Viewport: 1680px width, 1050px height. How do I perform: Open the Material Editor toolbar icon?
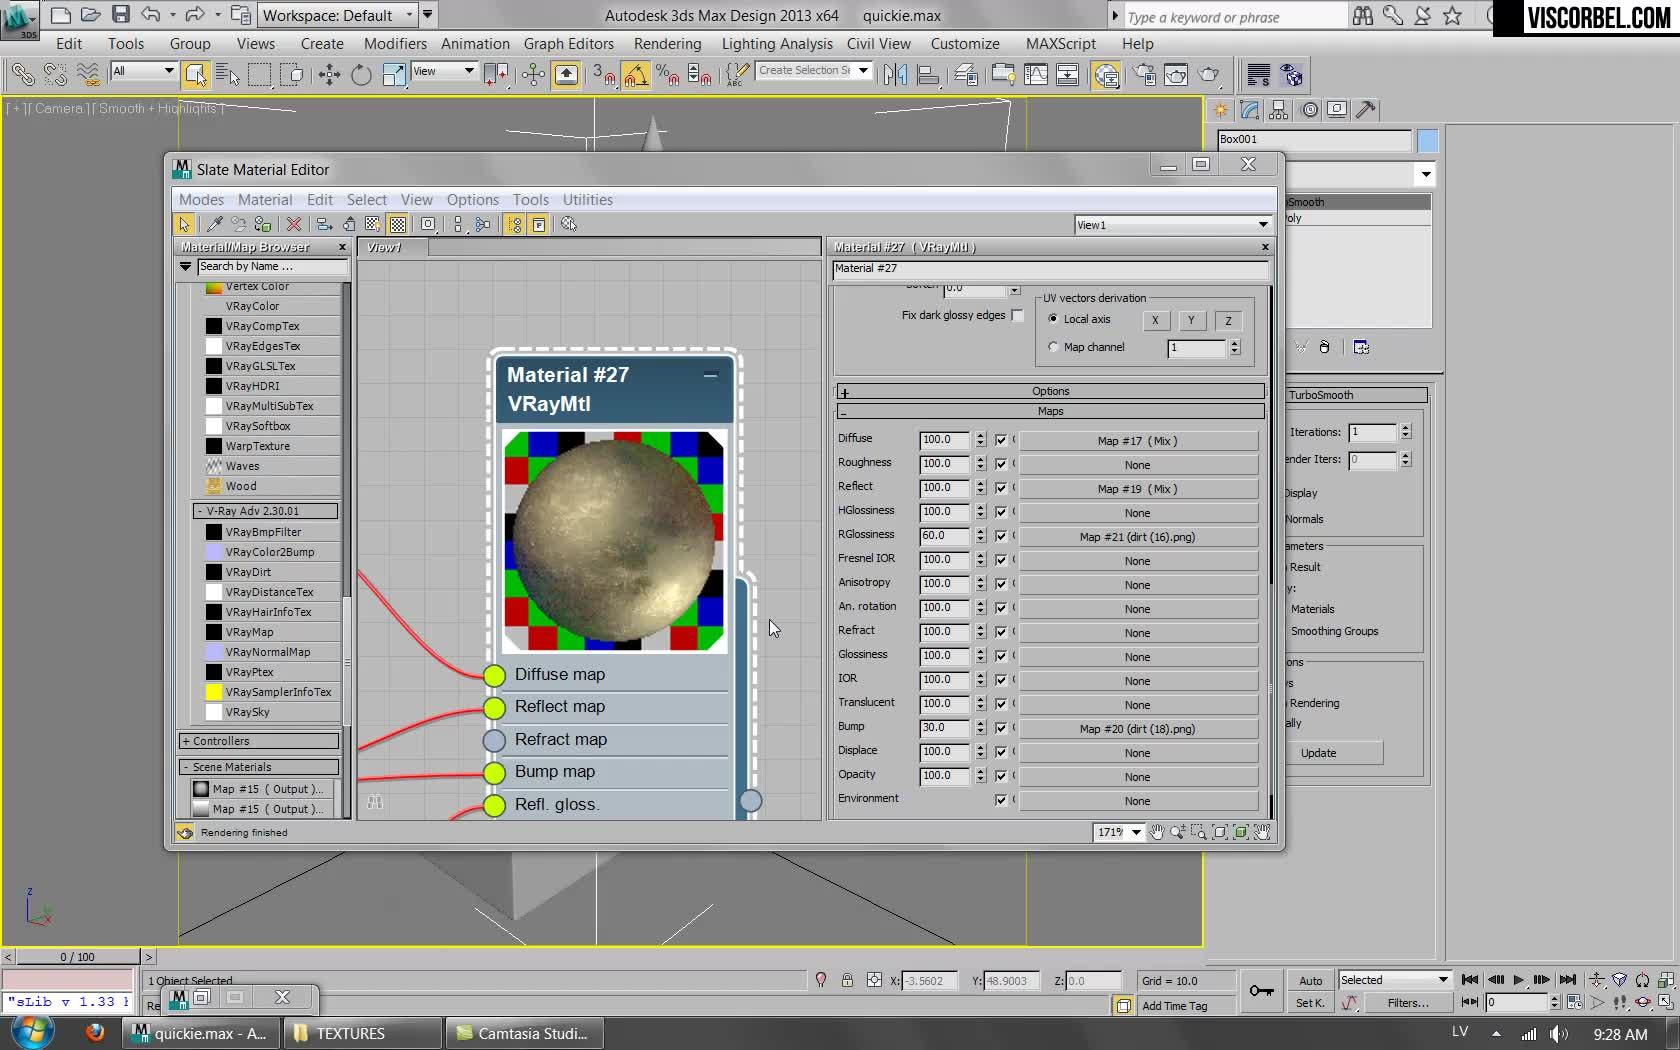click(1106, 75)
